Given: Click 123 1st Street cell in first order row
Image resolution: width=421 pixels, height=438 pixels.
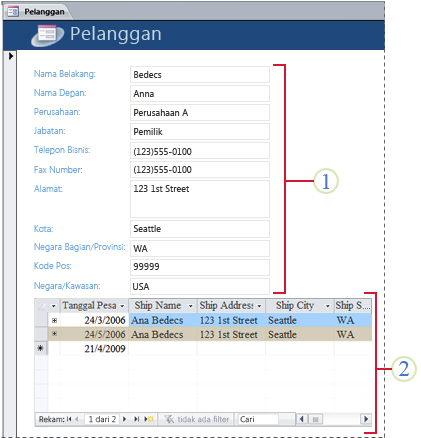Looking at the screenshot, I should [x=231, y=320].
